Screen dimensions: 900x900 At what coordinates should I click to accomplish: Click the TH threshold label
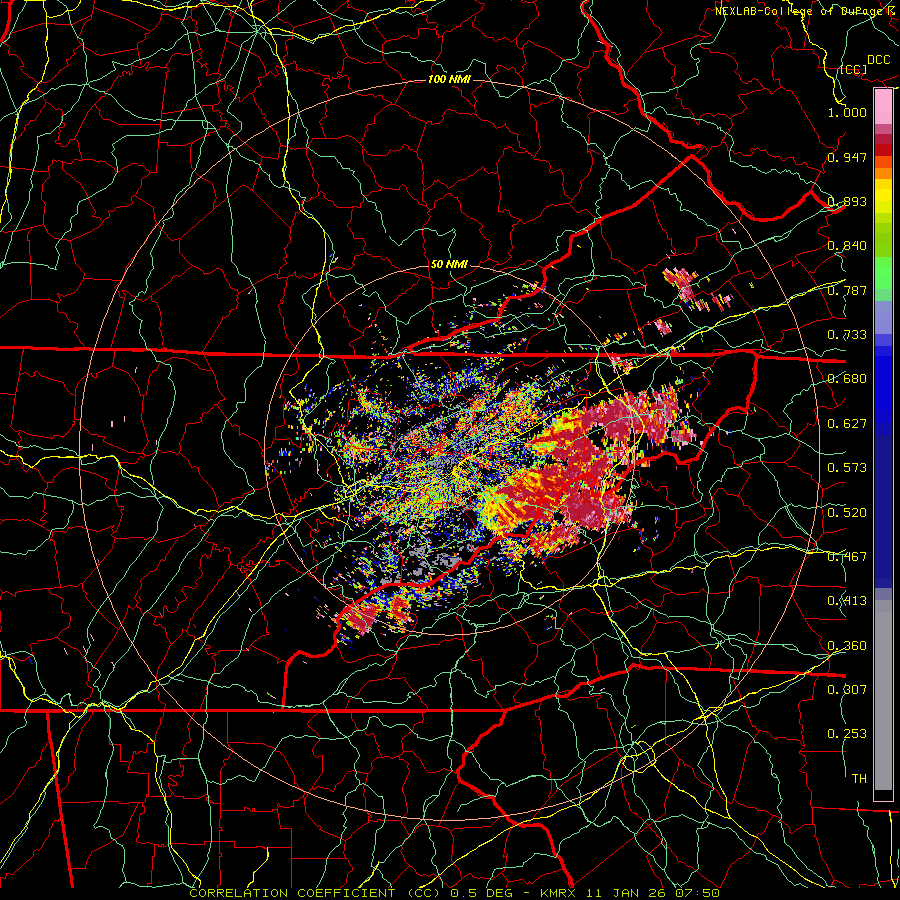tap(859, 779)
